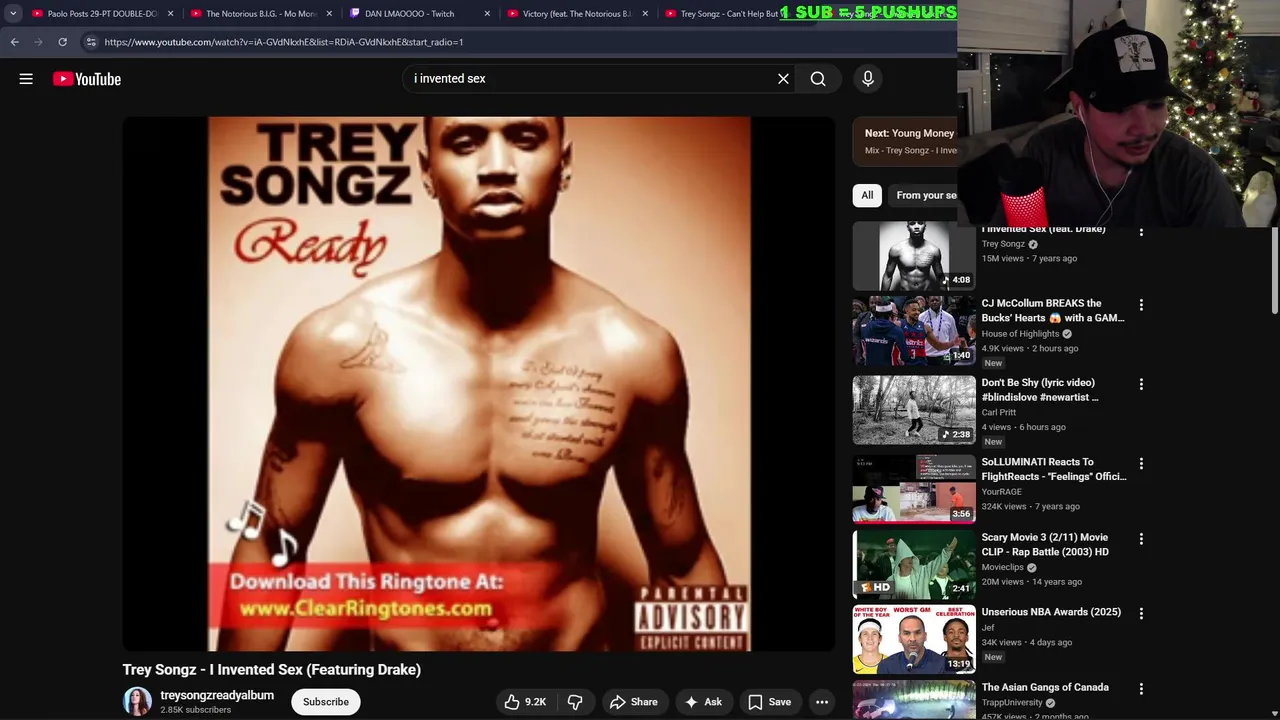Open the browser tab search dropdown arrow

(13, 13)
